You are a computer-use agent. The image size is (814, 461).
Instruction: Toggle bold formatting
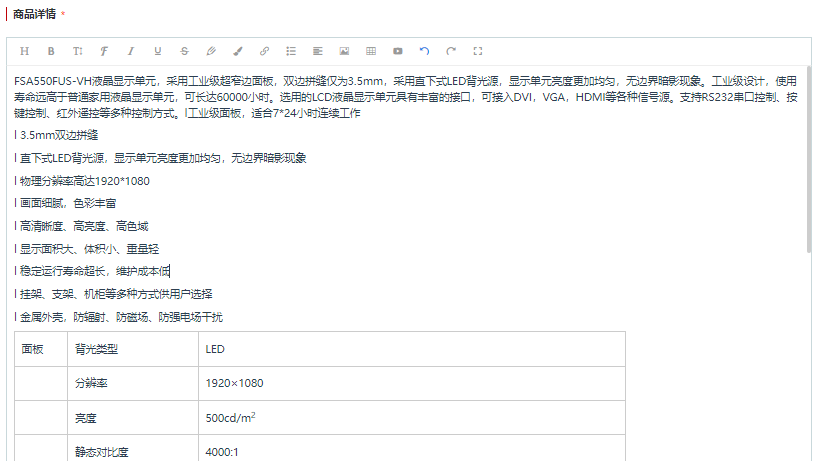[51, 51]
